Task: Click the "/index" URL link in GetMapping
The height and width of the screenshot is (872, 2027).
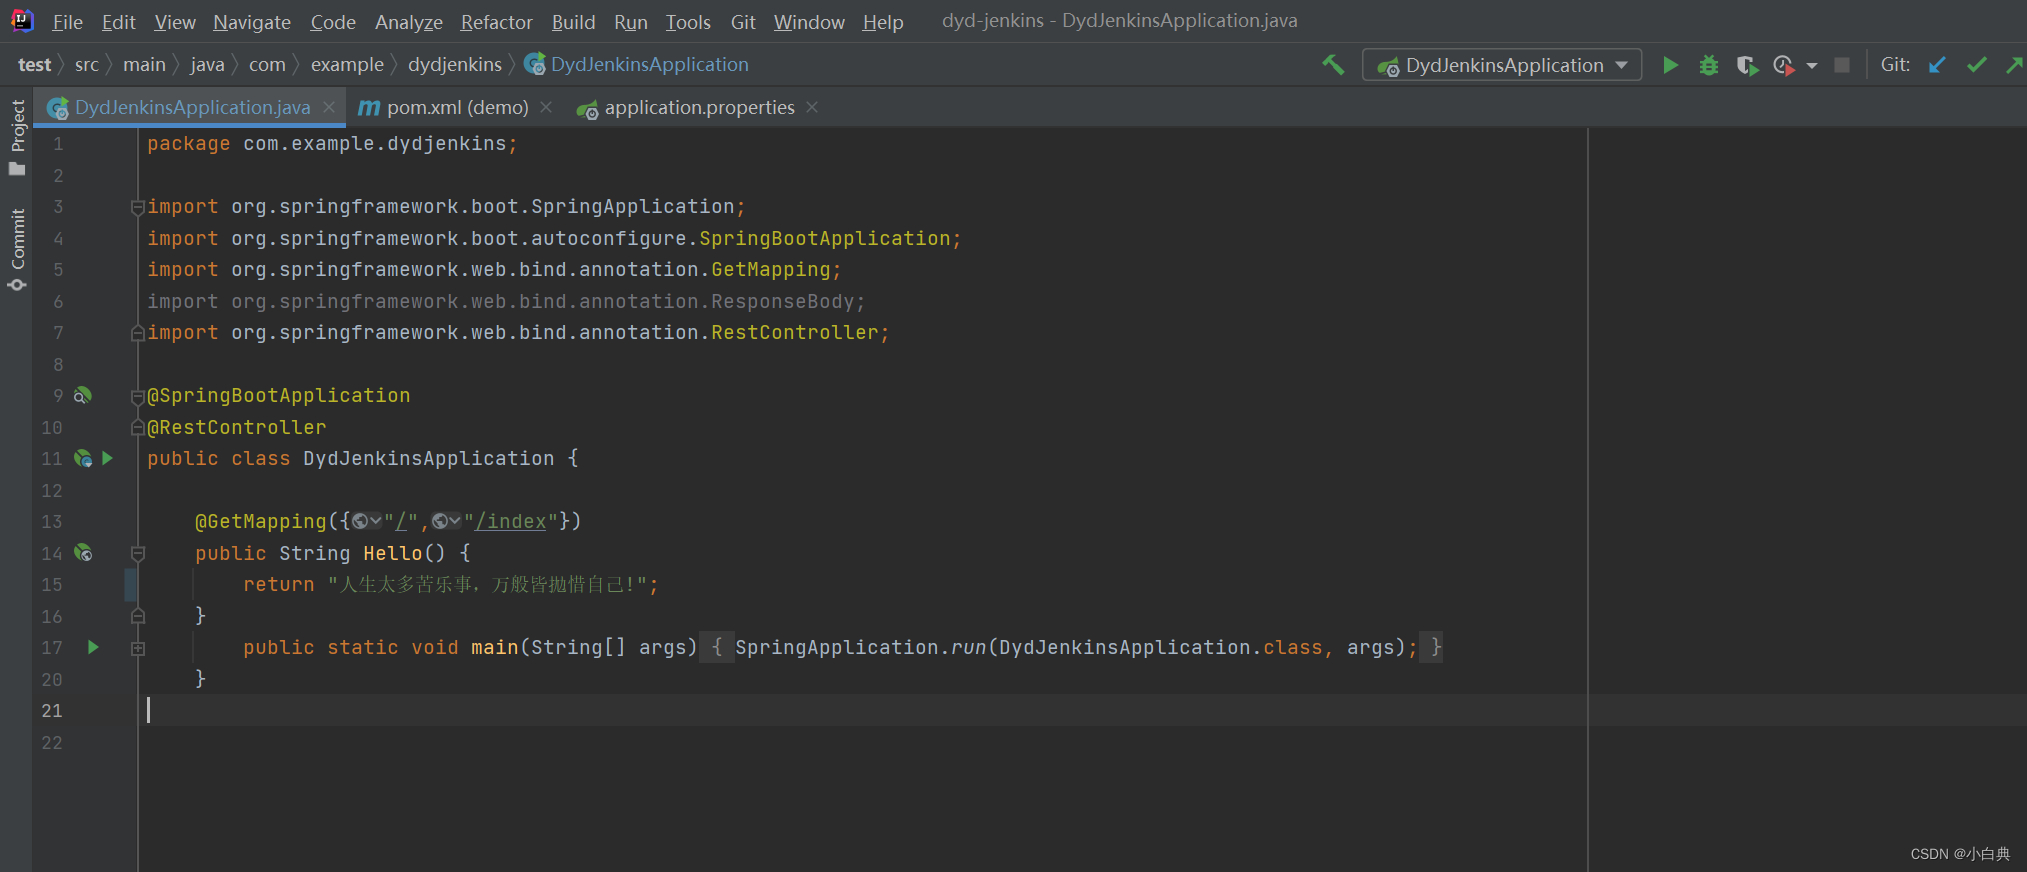Action: [510, 521]
